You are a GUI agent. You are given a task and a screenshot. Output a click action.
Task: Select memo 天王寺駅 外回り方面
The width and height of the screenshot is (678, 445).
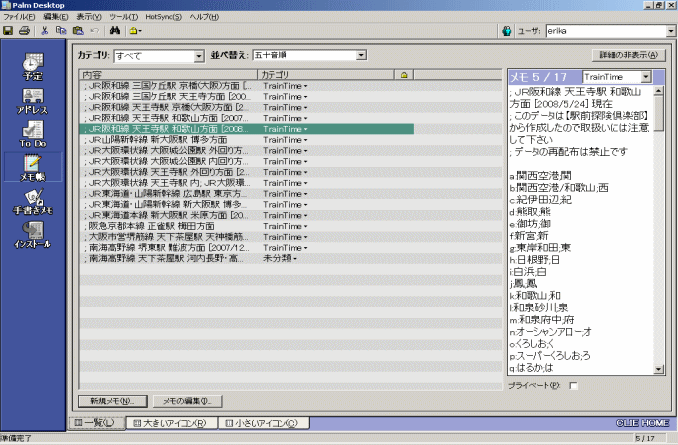point(247,172)
